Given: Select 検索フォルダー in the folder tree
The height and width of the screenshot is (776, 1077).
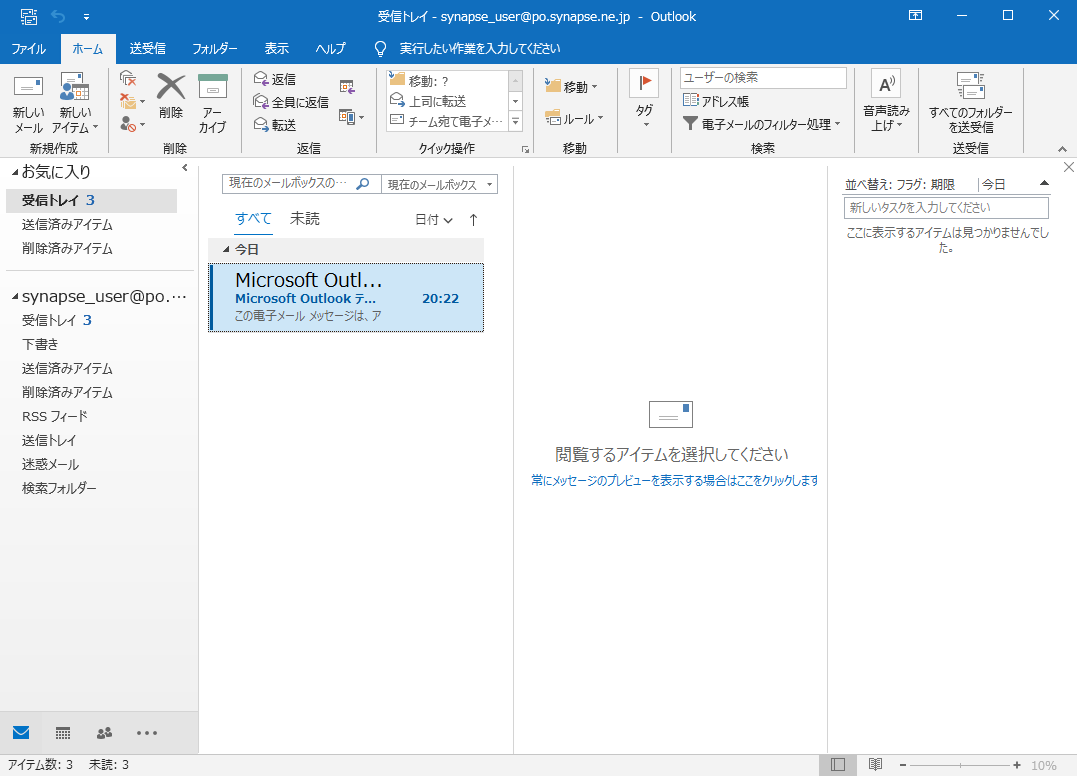Looking at the screenshot, I should [59, 488].
